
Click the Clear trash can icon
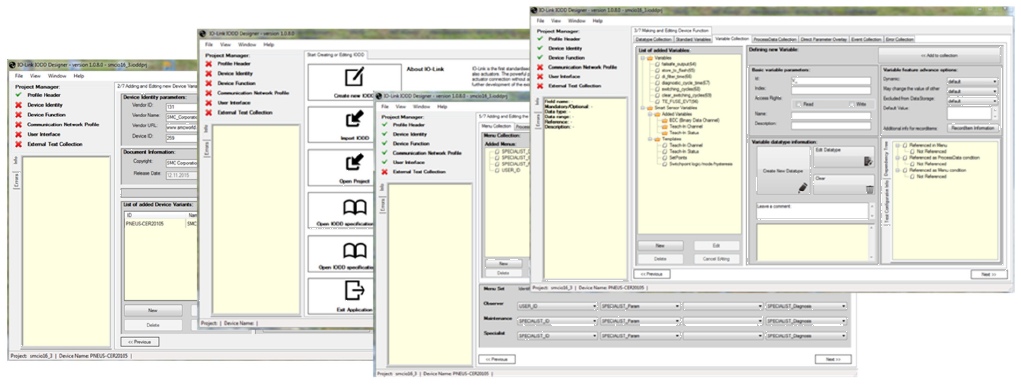pyautogui.click(x=869, y=189)
